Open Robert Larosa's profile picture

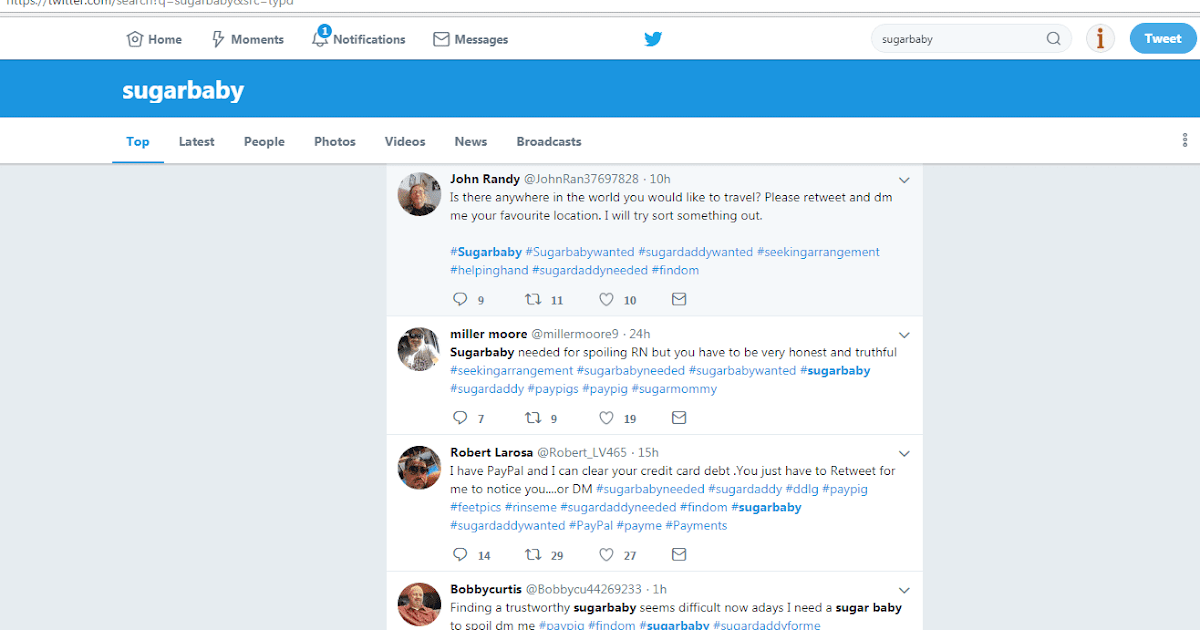click(x=419, y=468)
